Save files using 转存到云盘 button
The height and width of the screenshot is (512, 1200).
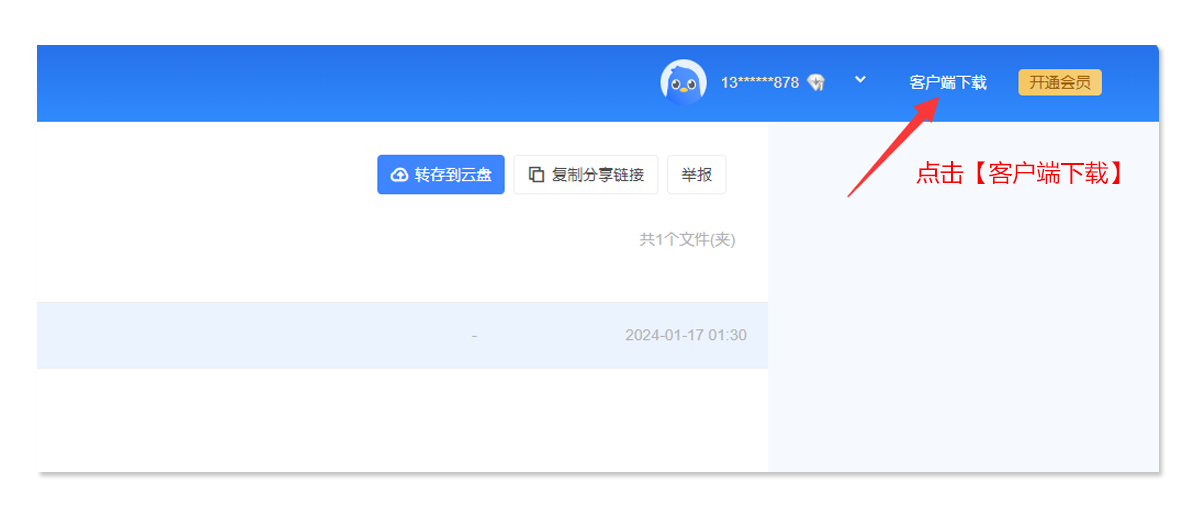[x=441, y=175]
